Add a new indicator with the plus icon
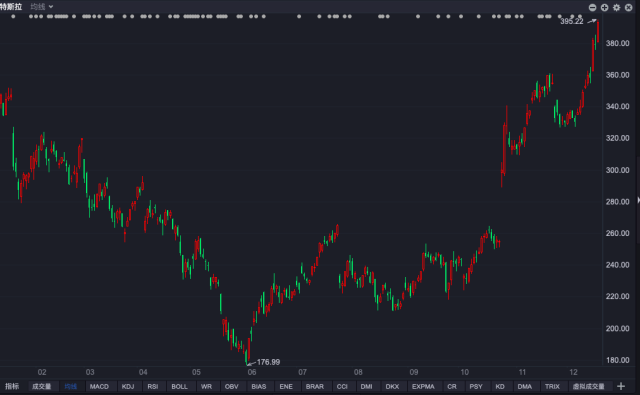The image size is (640, 395). click(621, 386)
